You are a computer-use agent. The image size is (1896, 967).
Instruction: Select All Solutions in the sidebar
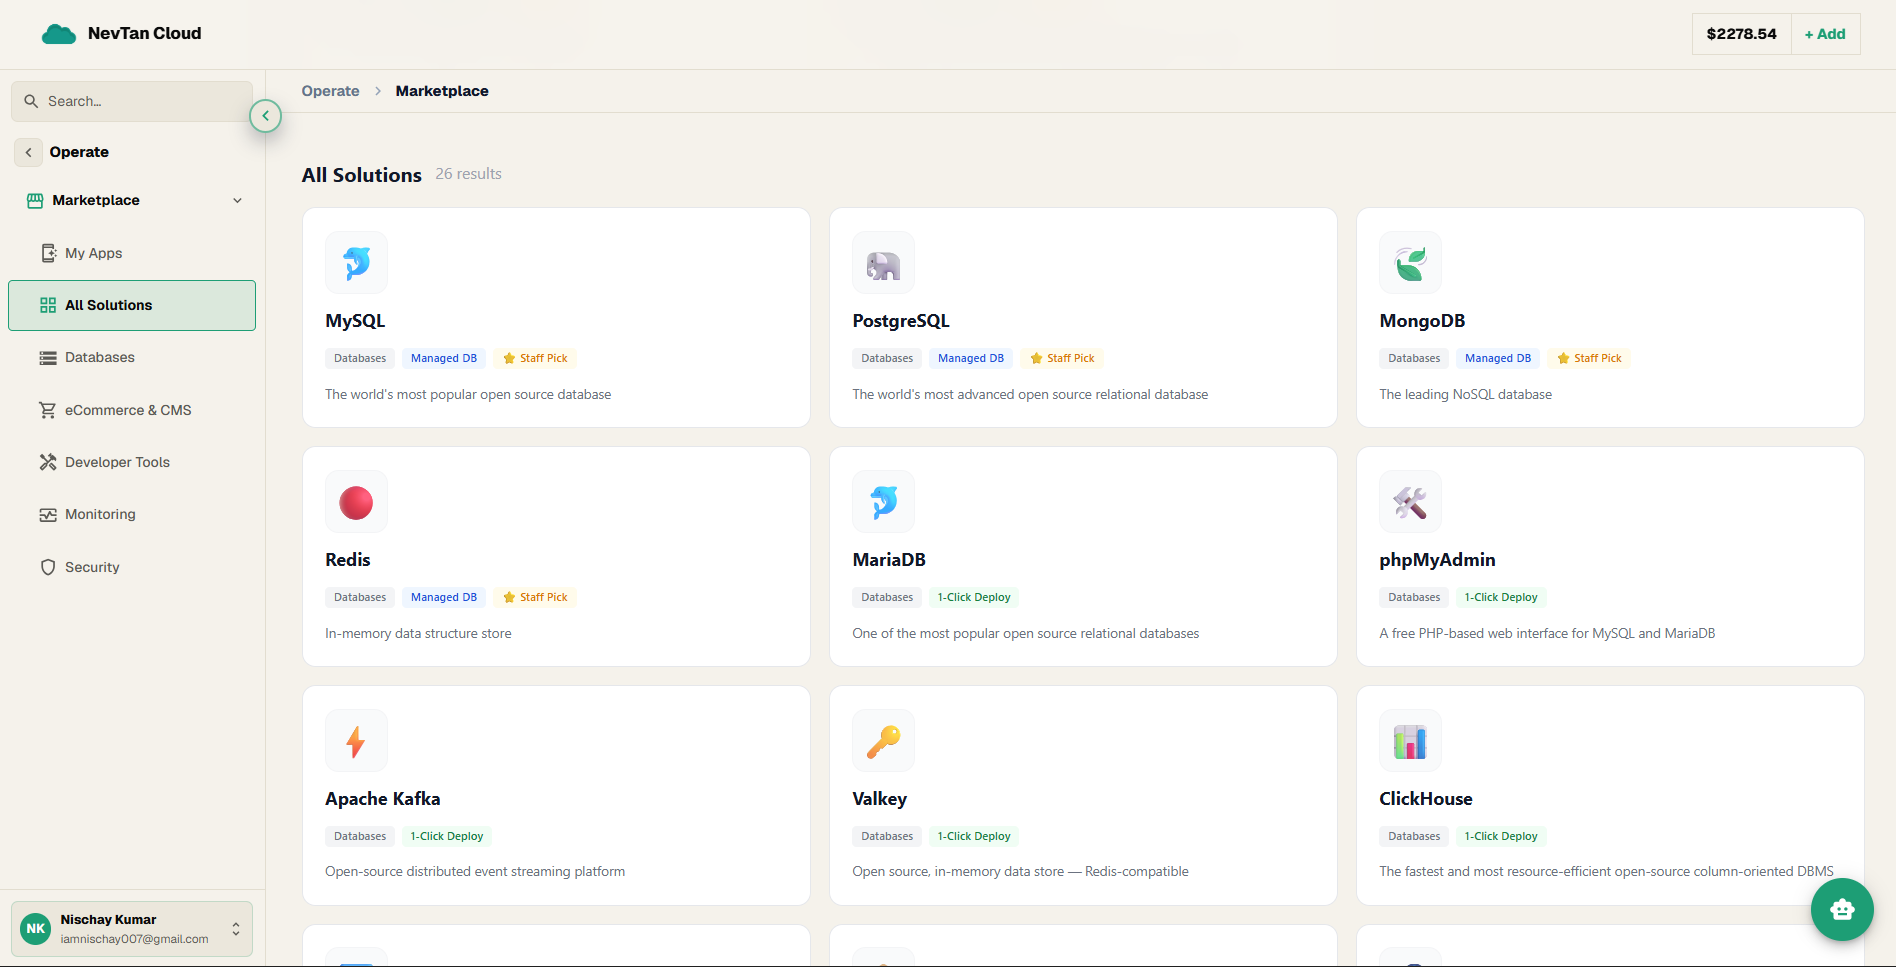(132, 305)
